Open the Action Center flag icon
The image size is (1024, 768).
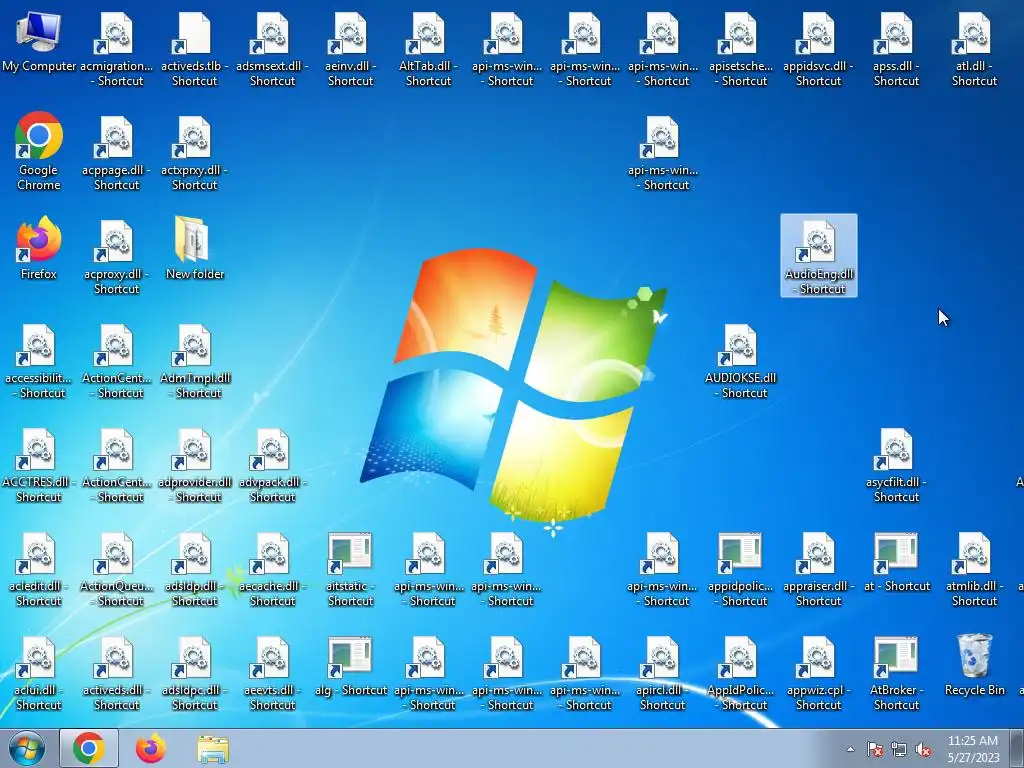(874, 749)
